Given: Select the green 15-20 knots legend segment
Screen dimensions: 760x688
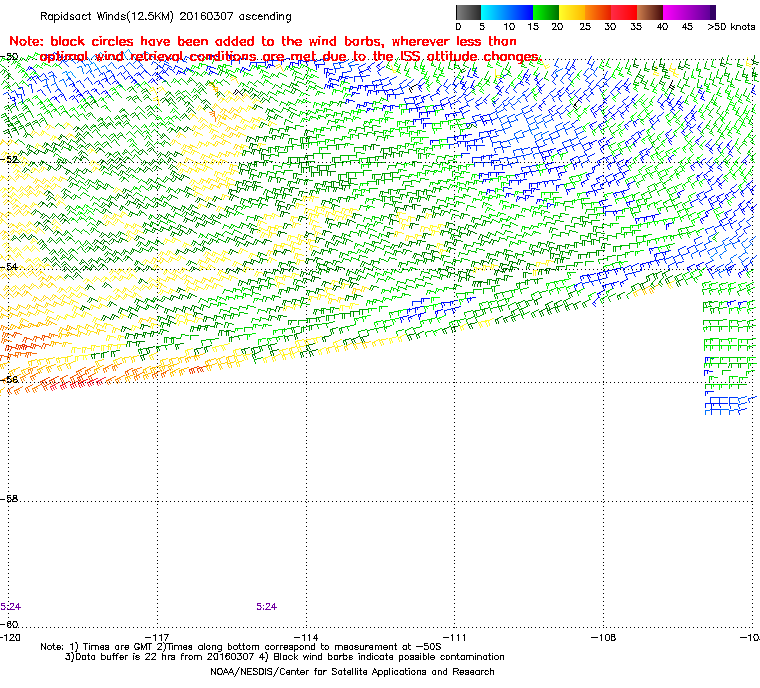Looking at the screenshot, I should [546, 12].
